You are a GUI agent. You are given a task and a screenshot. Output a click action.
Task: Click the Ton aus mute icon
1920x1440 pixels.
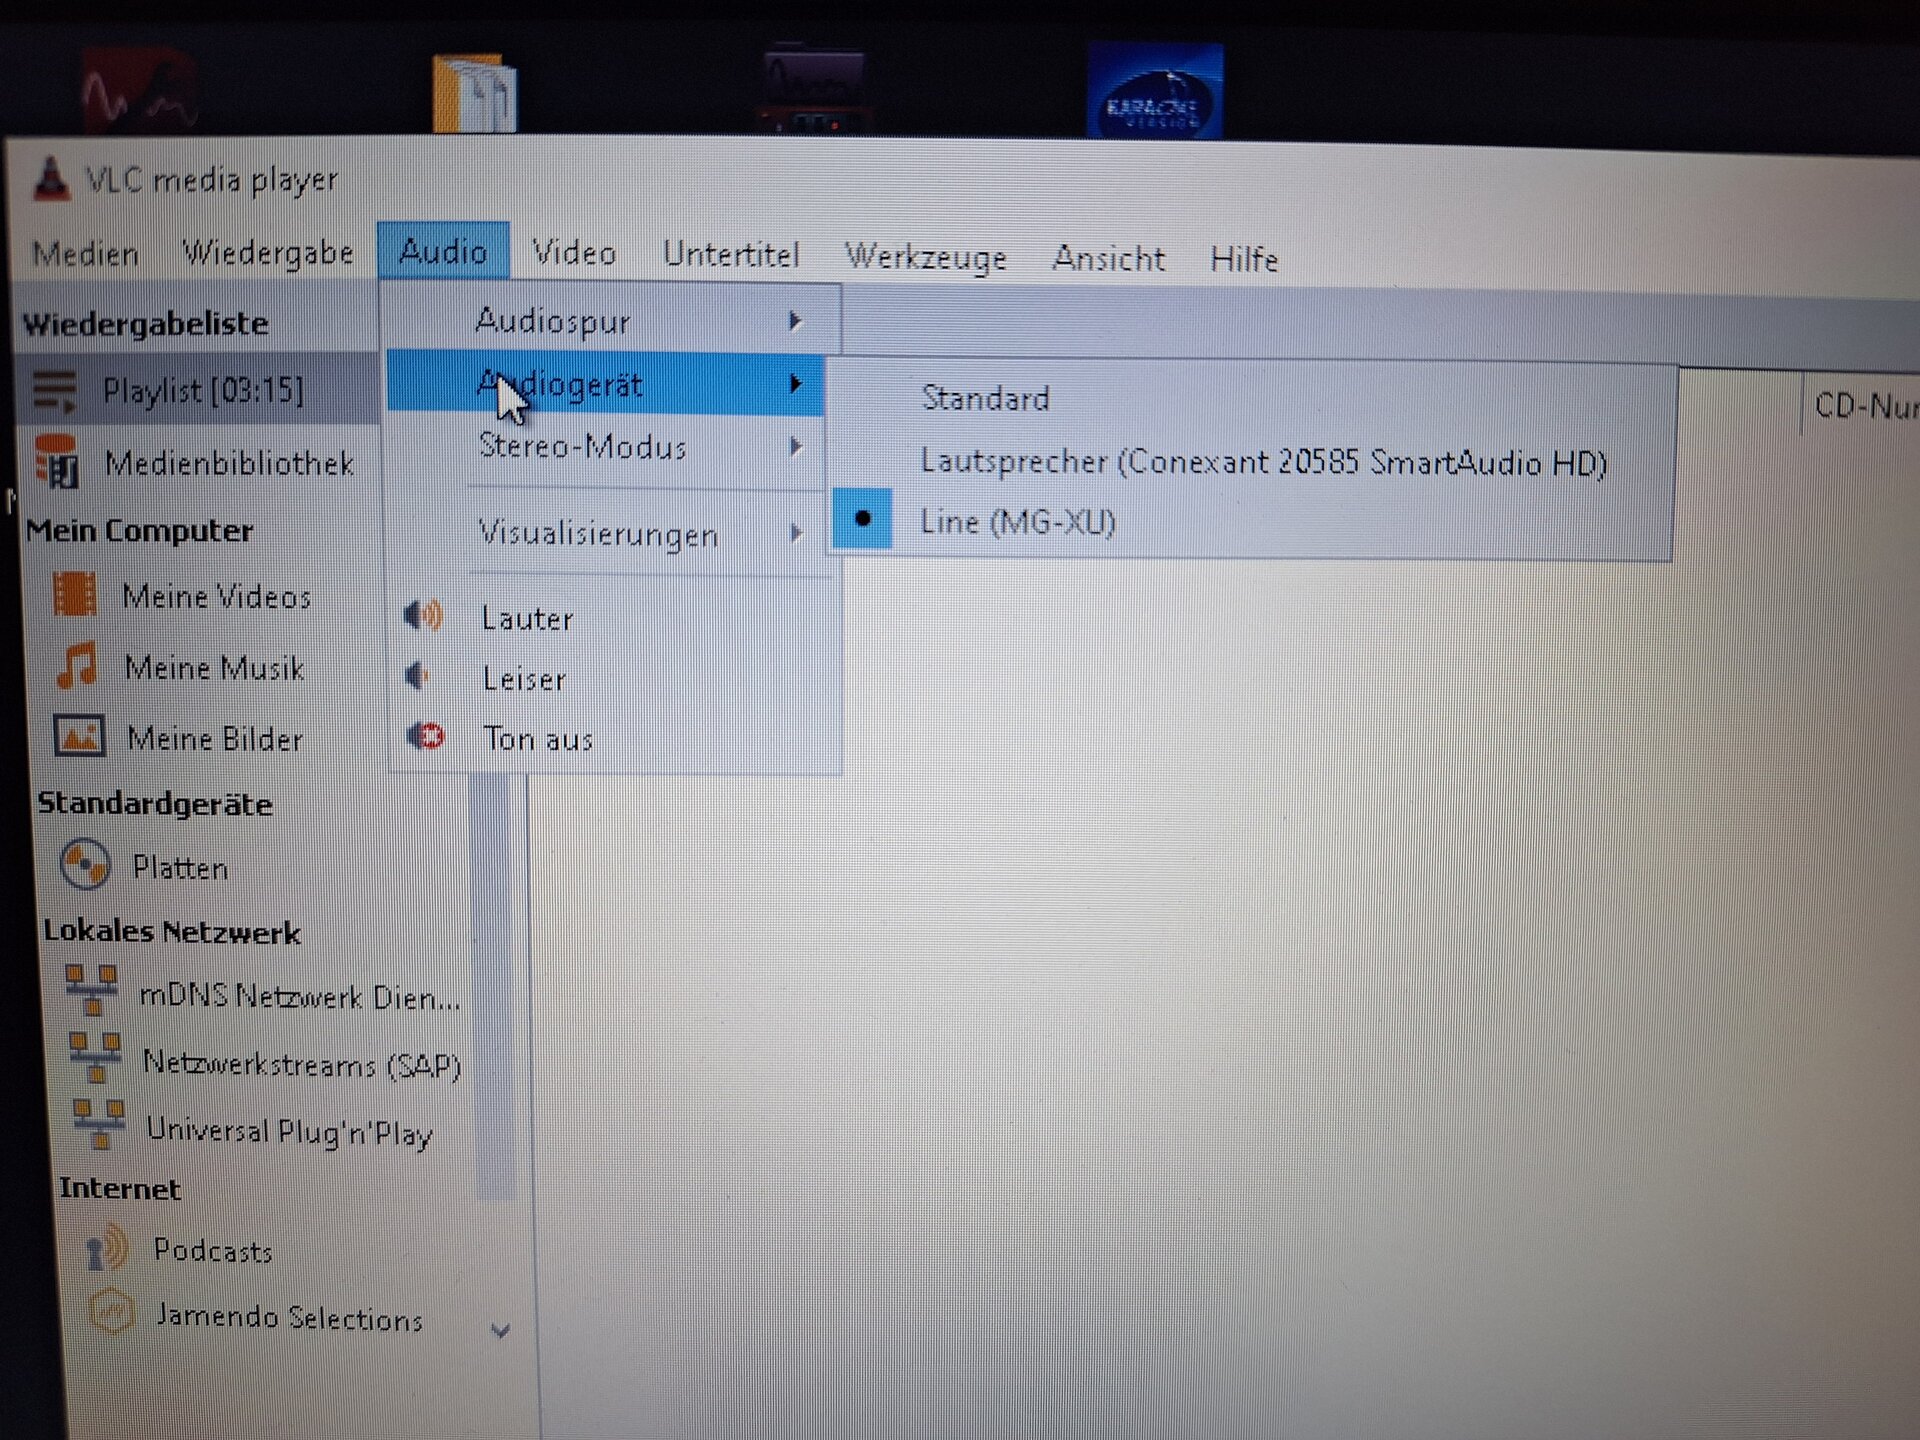pyautogui.click(x=425, y=736)
